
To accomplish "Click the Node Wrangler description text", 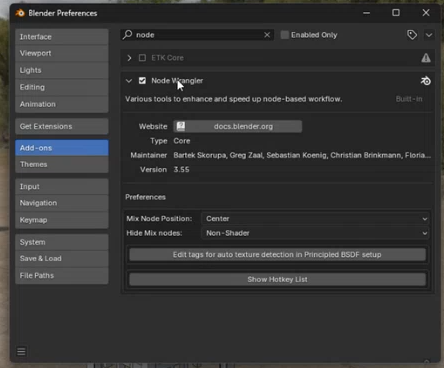I will [234, 99].
